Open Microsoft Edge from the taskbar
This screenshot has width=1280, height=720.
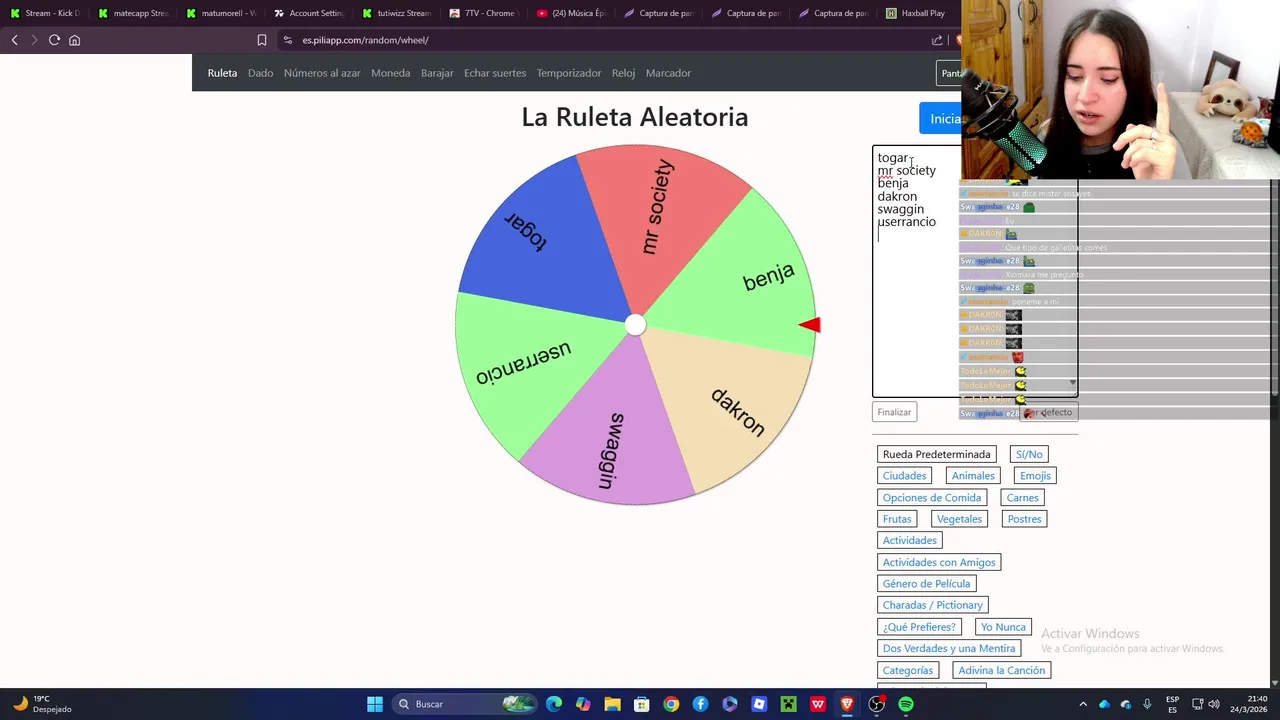(x=554, y=704)
